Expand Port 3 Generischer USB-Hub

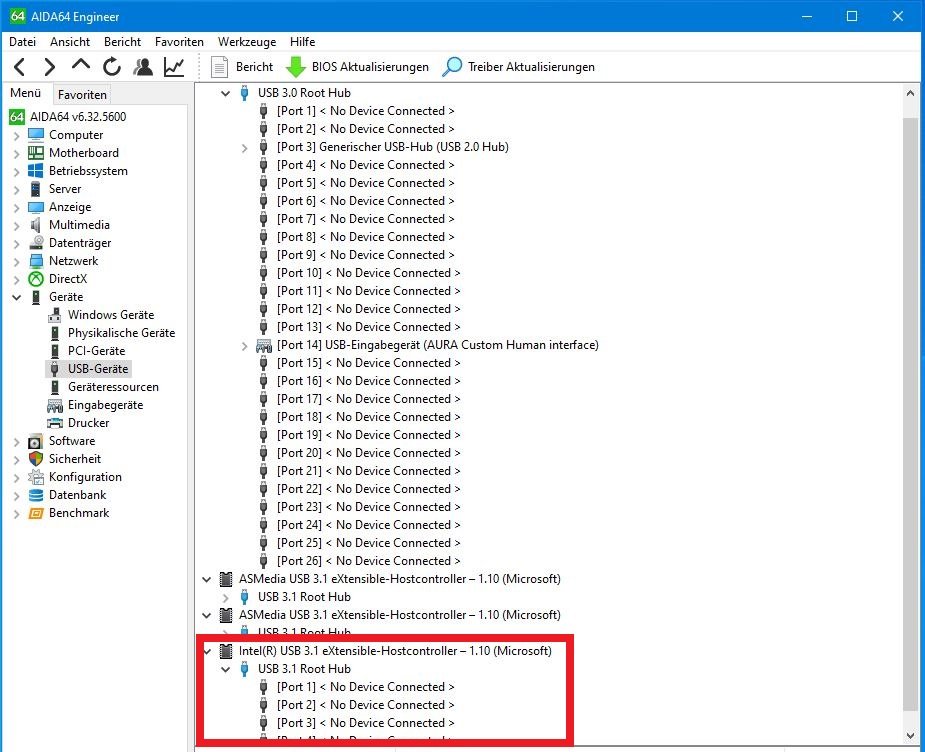(244, 148)
